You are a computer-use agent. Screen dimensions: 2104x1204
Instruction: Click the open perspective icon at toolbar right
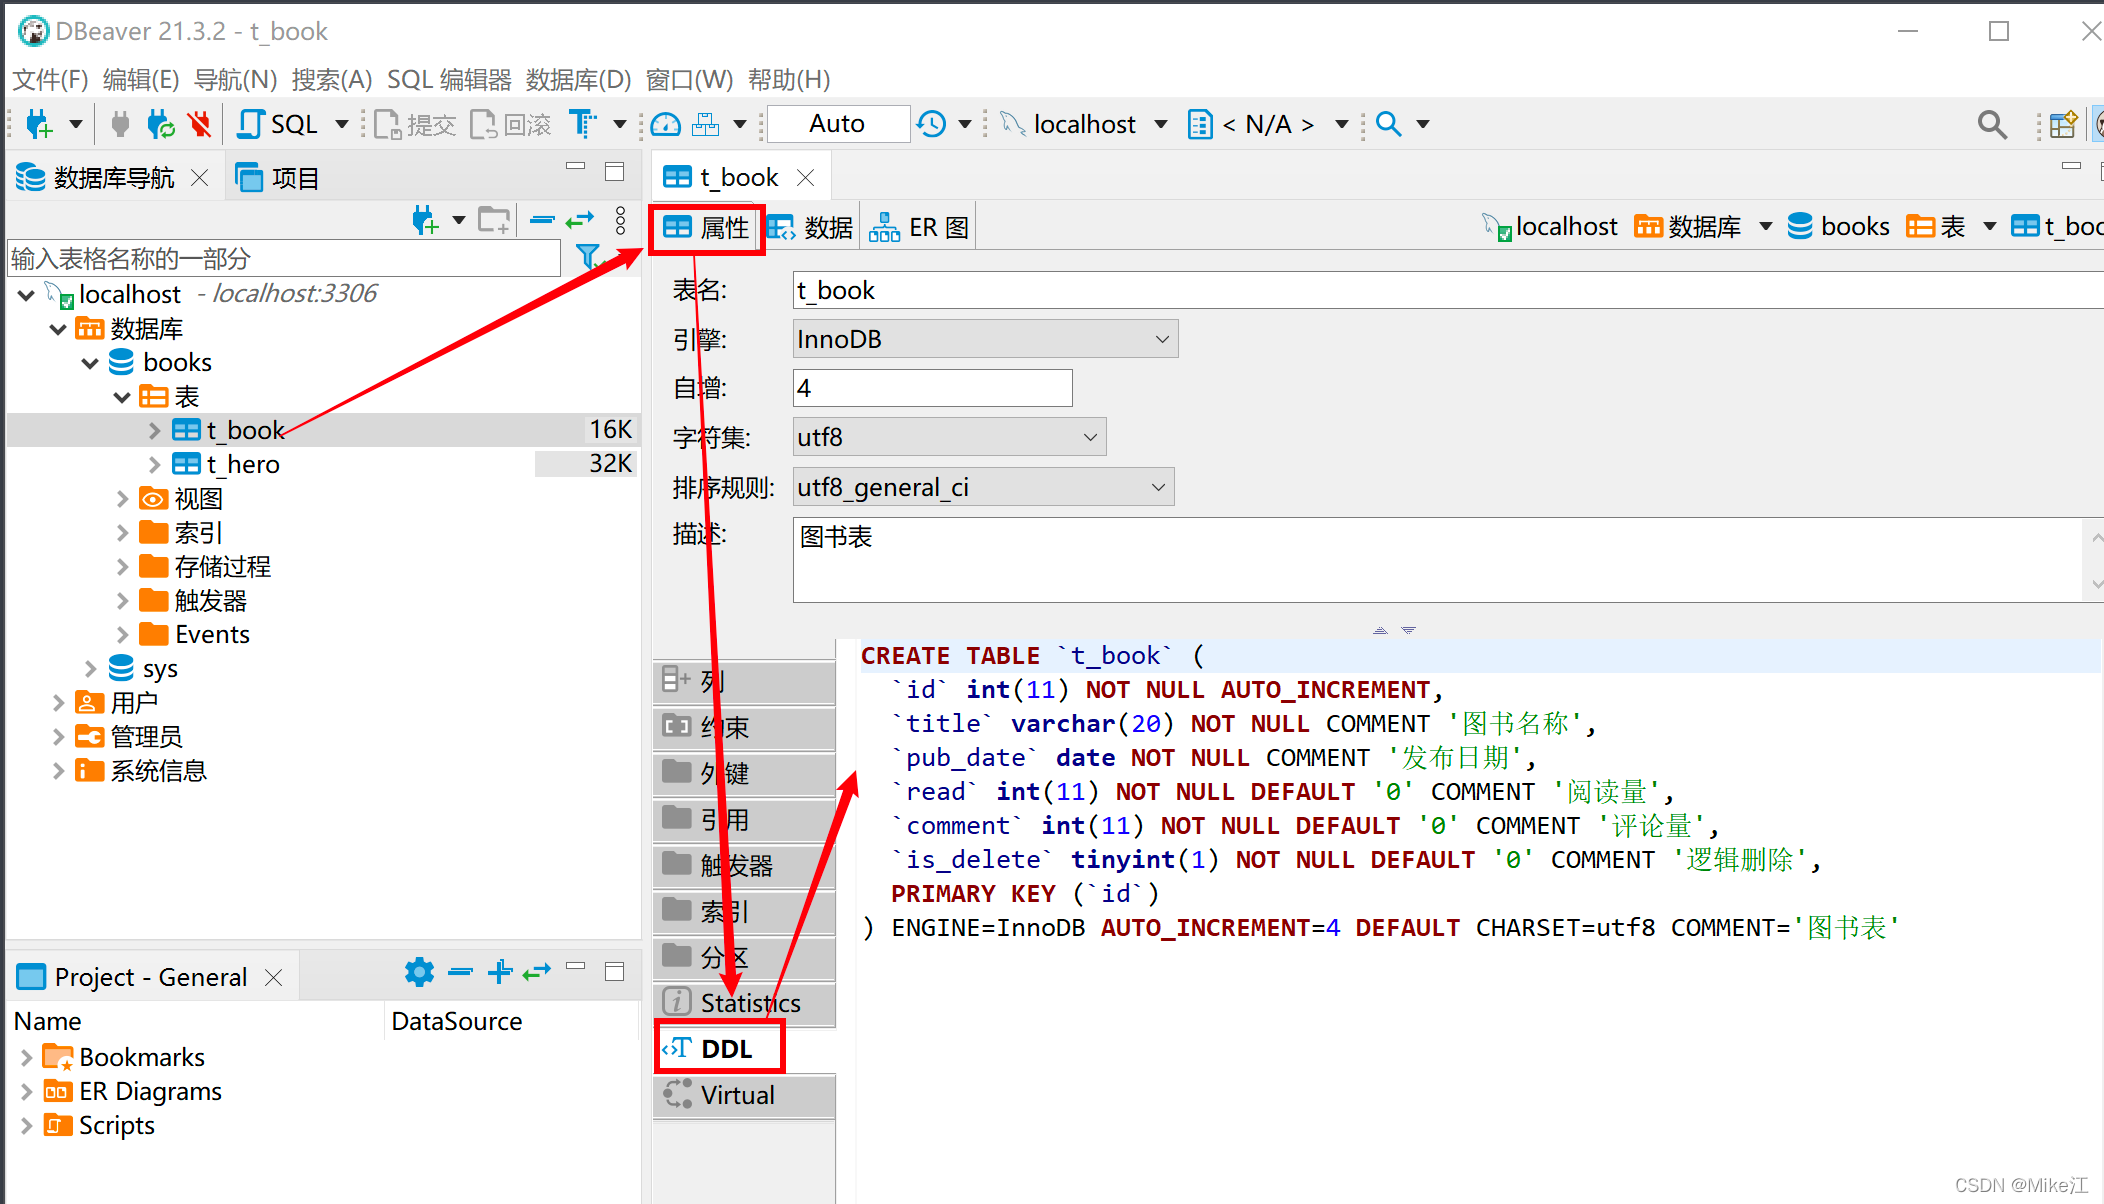pyautogui.click(x=2063, y=124)
